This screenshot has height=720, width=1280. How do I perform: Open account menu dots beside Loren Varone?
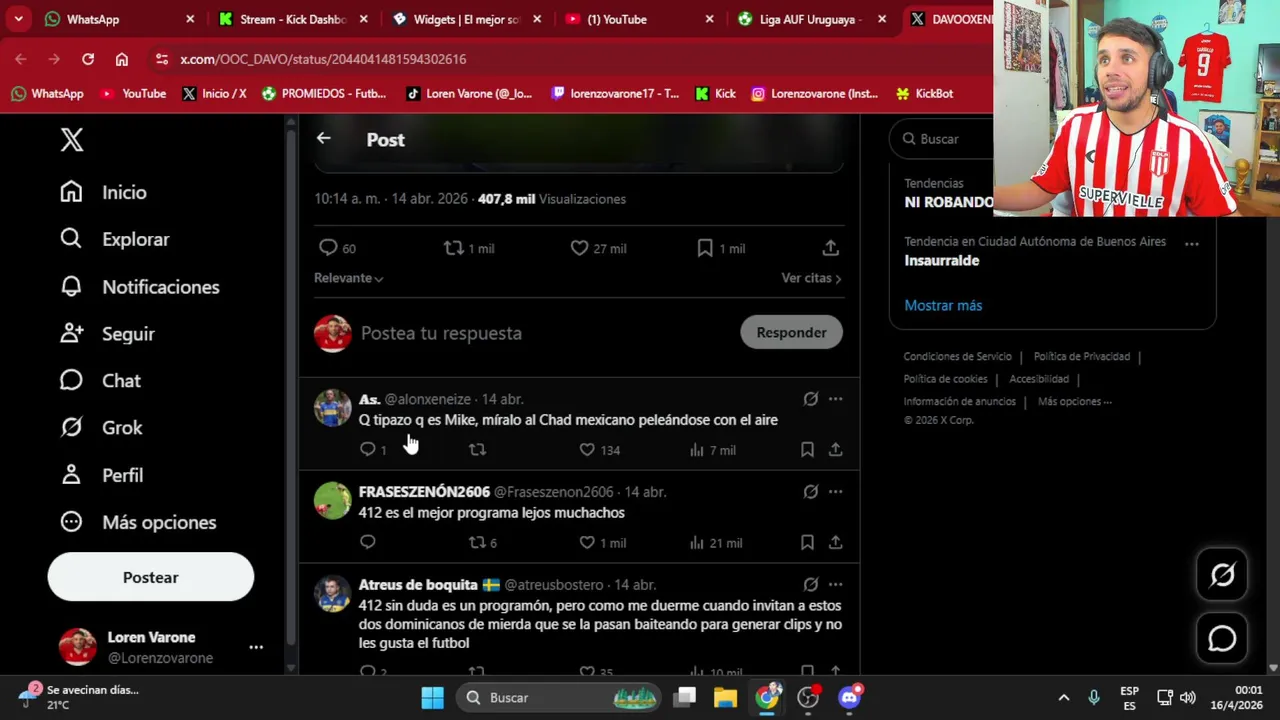(256, 648)
